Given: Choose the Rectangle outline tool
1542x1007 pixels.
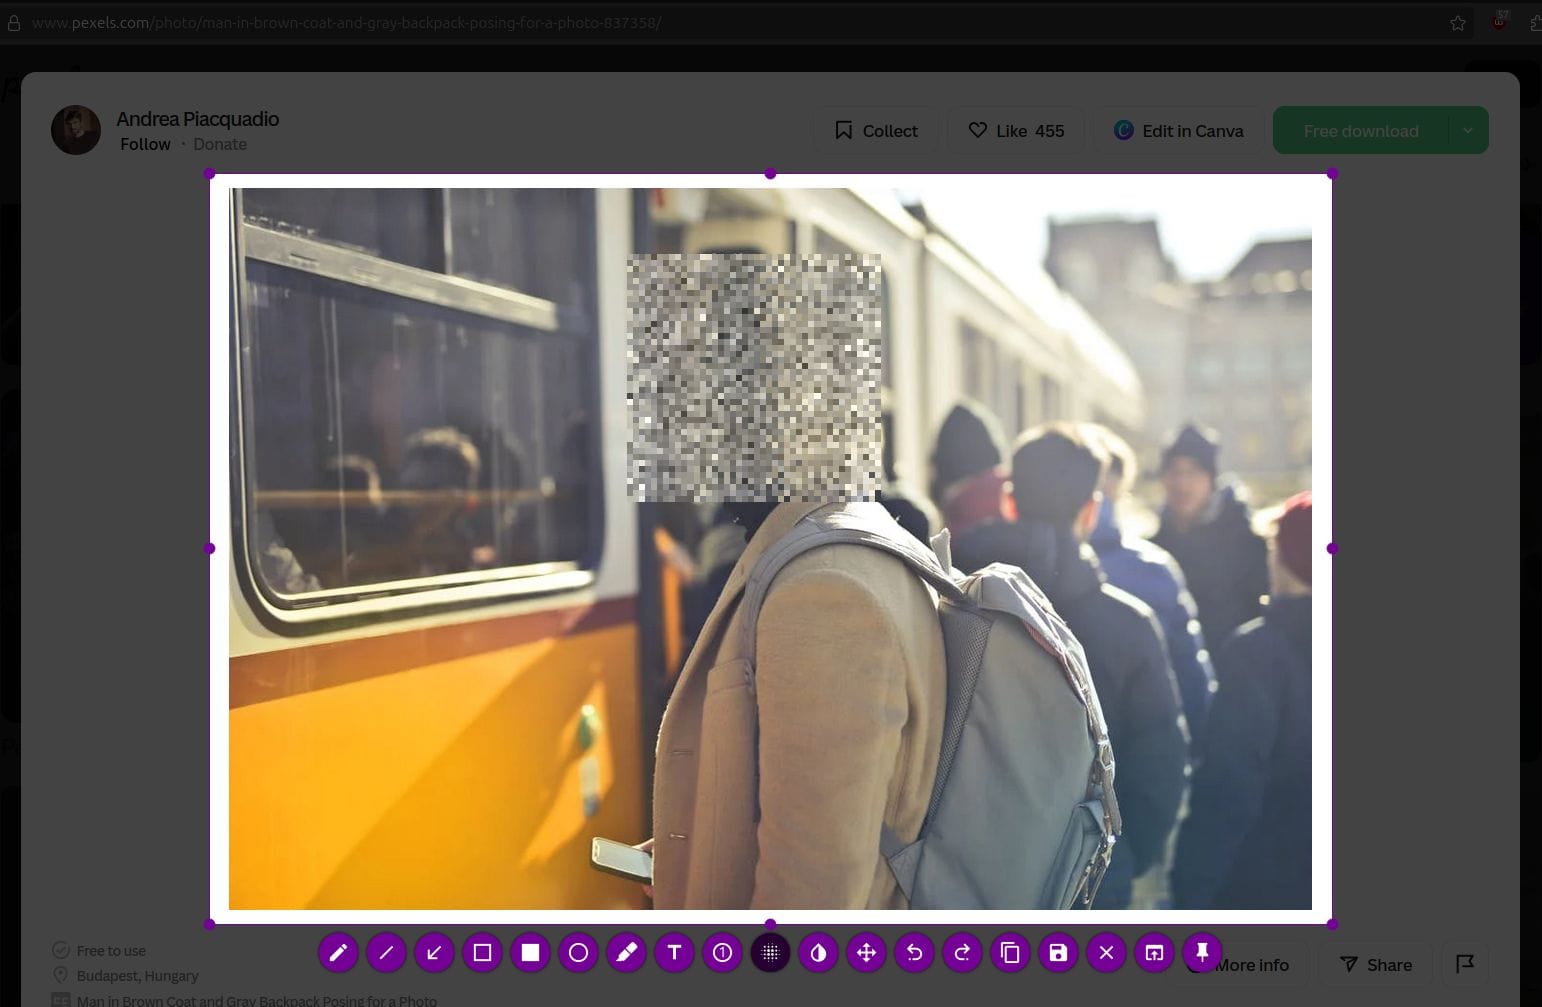Looking at the screenshot, I should (x=482, y=952).
